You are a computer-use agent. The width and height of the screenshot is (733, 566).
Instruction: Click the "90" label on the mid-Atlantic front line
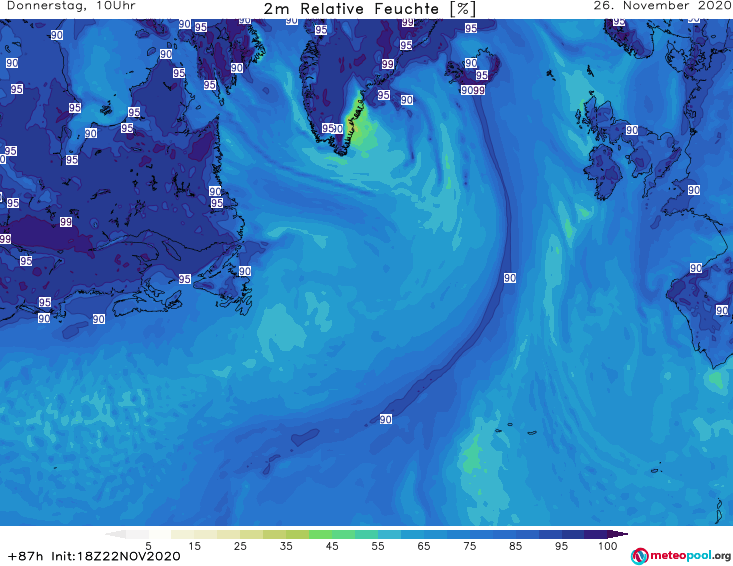[x=510, y=278]
